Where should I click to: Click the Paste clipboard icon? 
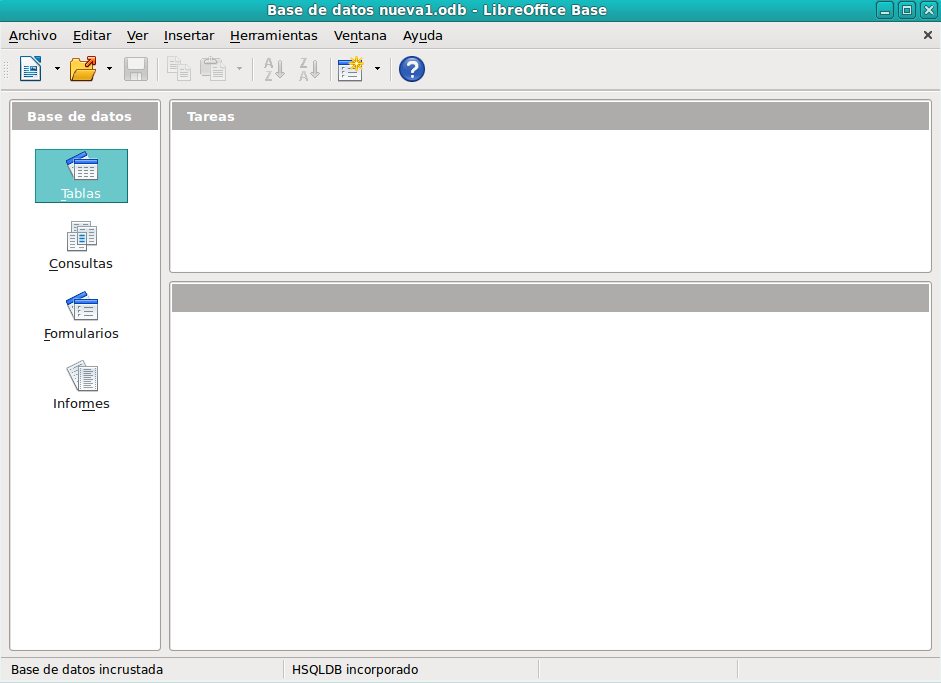point(213,69)
